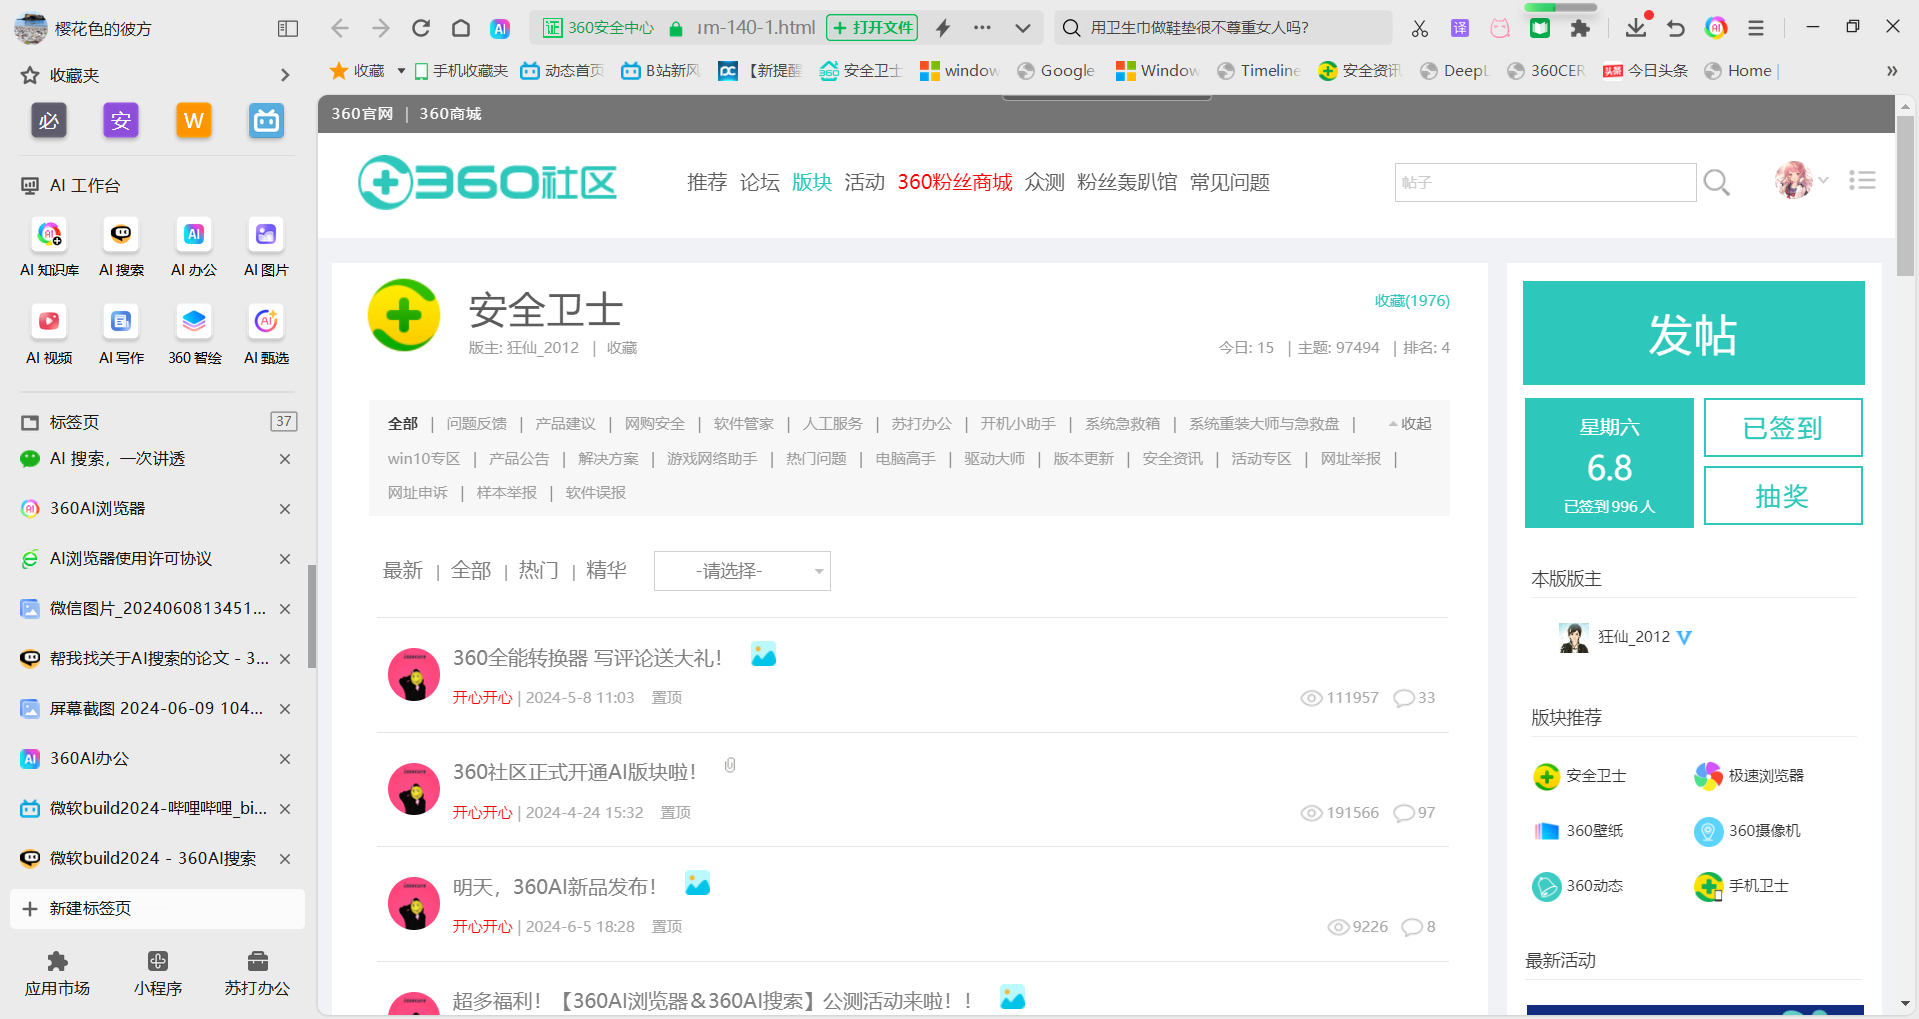Open the AI 图片 tool

pos(266,247)
